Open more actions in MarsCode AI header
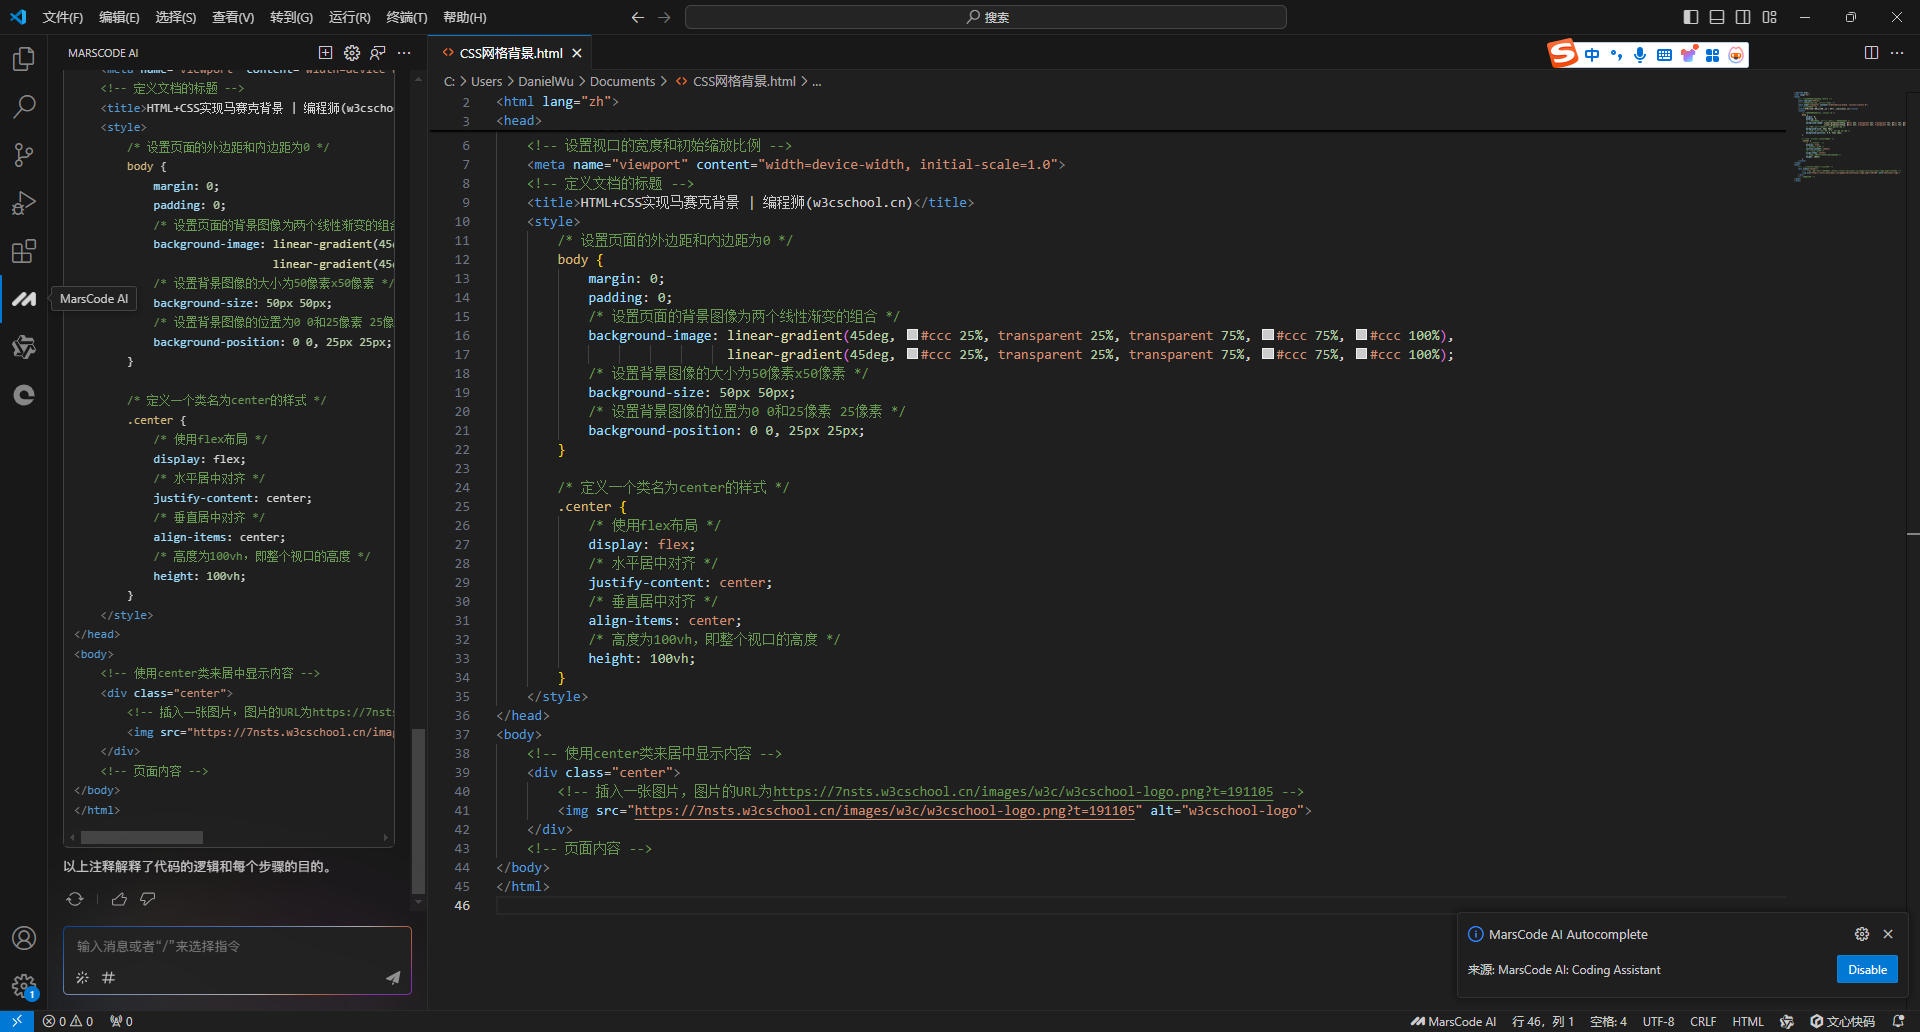 click(404, 53)
